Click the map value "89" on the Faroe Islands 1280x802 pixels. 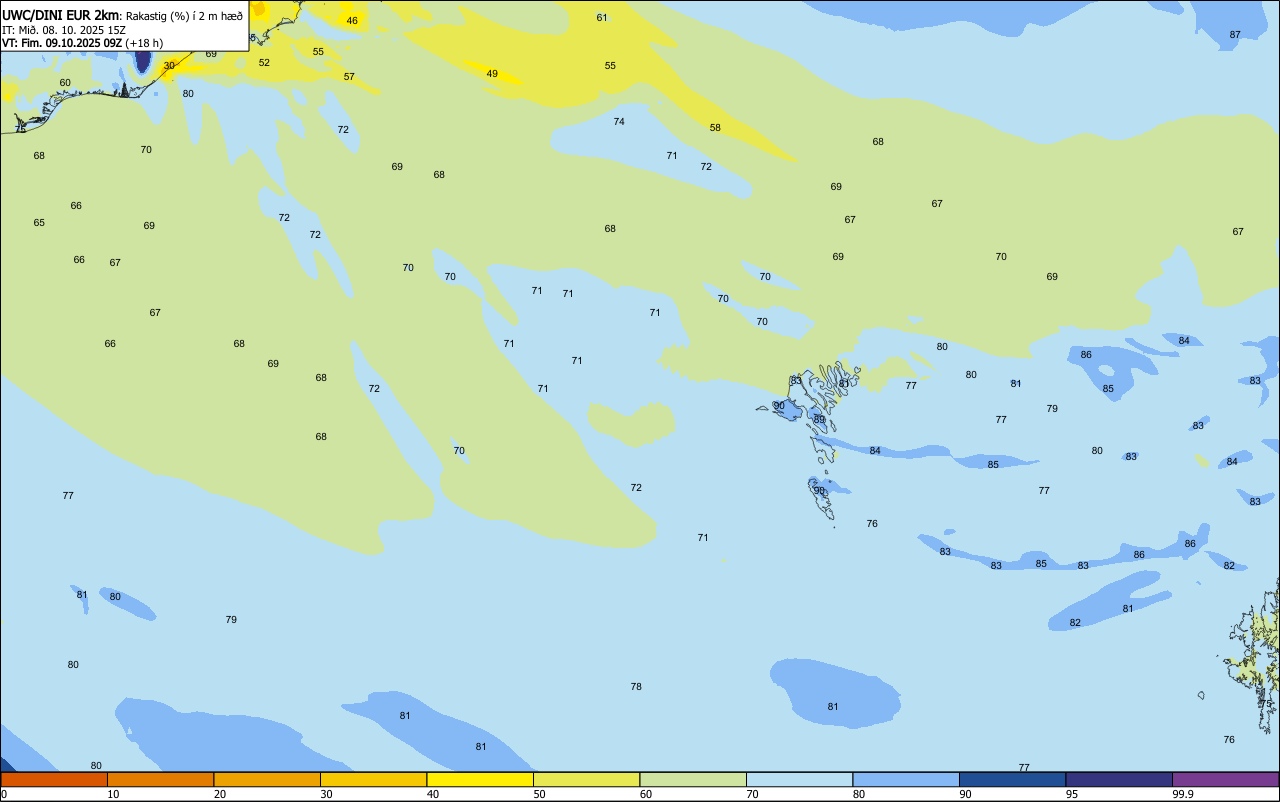click(819, 419)
